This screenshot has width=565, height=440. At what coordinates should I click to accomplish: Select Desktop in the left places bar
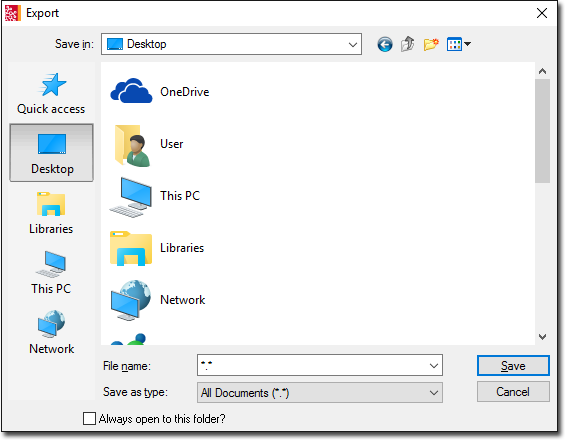click(x=51, y=153)
